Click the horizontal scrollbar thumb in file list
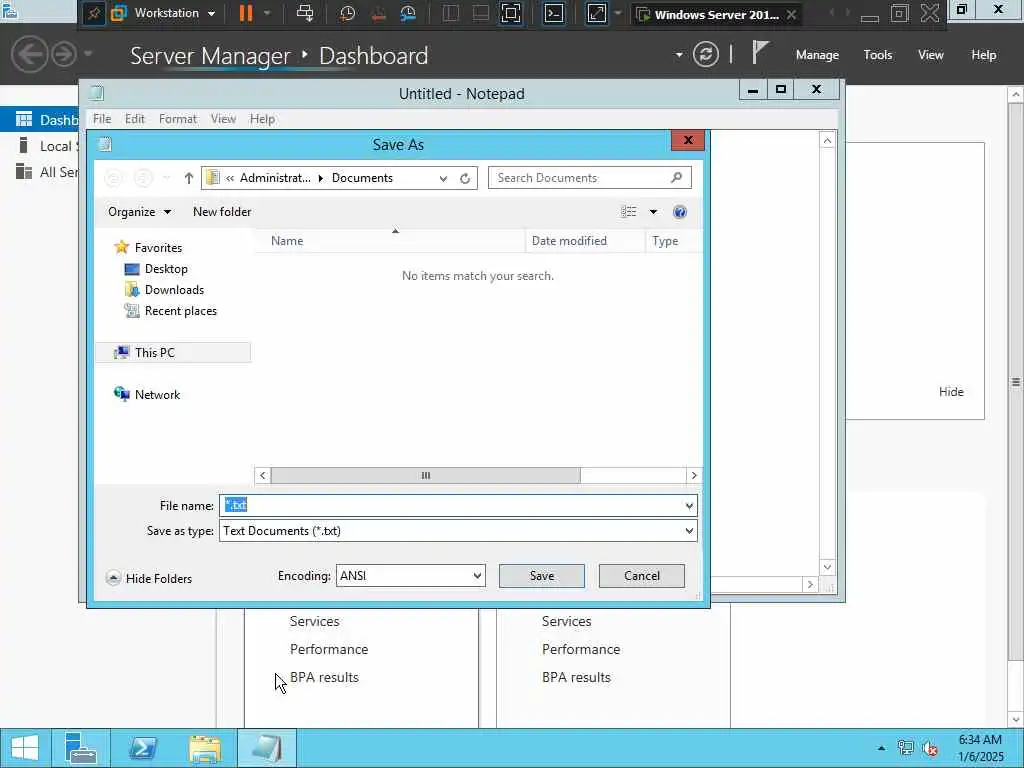1024x768 pixels. (x=425, y=475)
